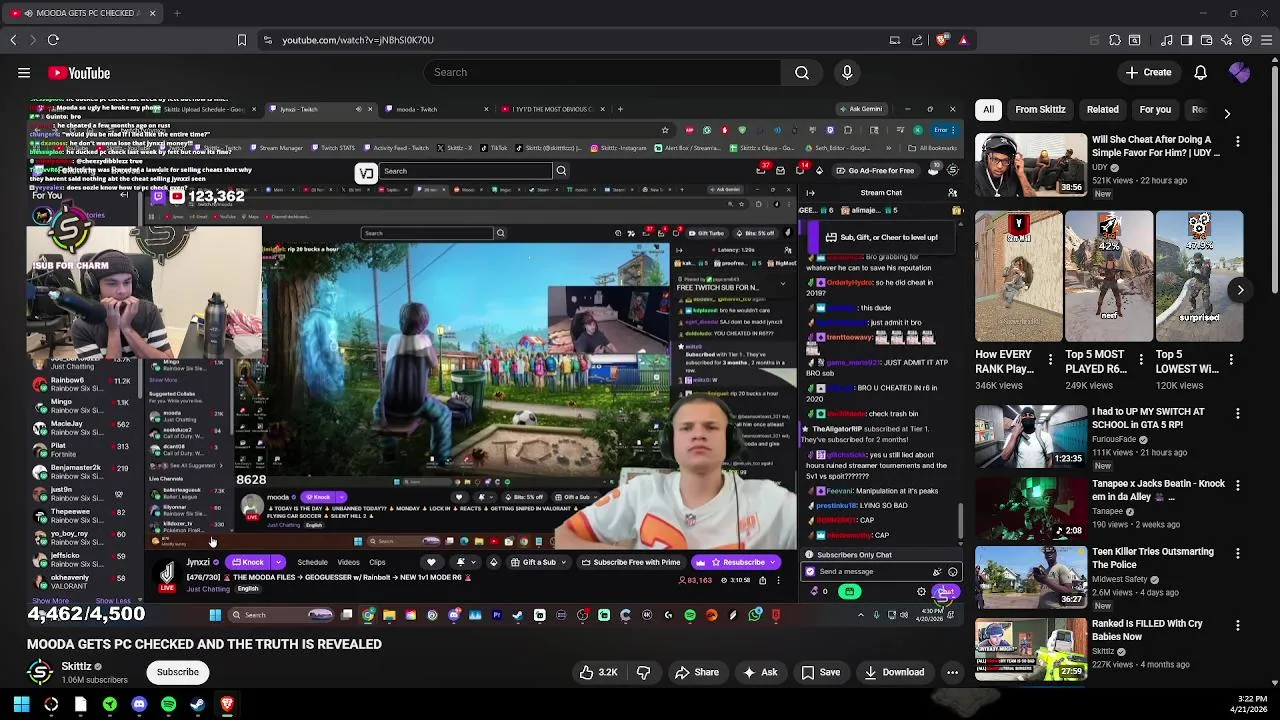Image resolution: width=1280 pixels, height=720 pixels.
Task: Click the address bar URL
Action: (x=358, y=40)
